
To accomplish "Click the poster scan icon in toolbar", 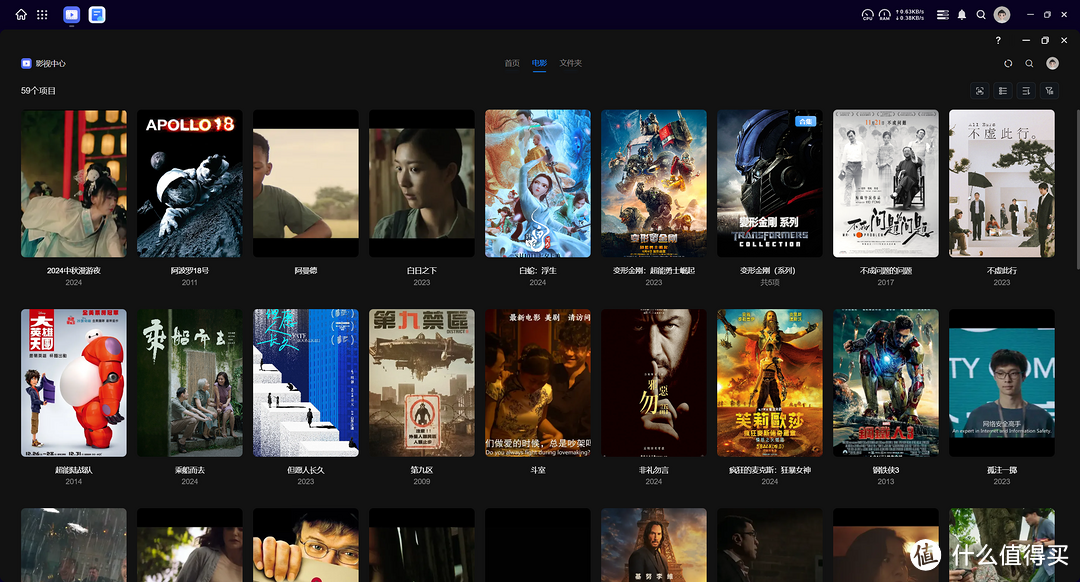I will [980, 91].
